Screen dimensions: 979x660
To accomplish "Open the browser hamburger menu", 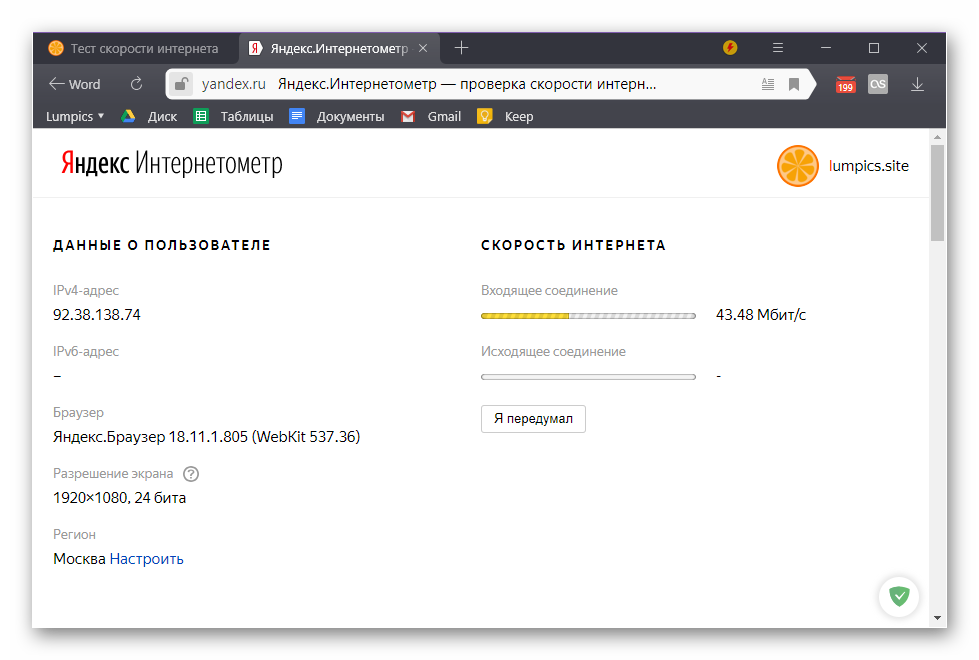I will pyautogui.click(x=778, y=47).
